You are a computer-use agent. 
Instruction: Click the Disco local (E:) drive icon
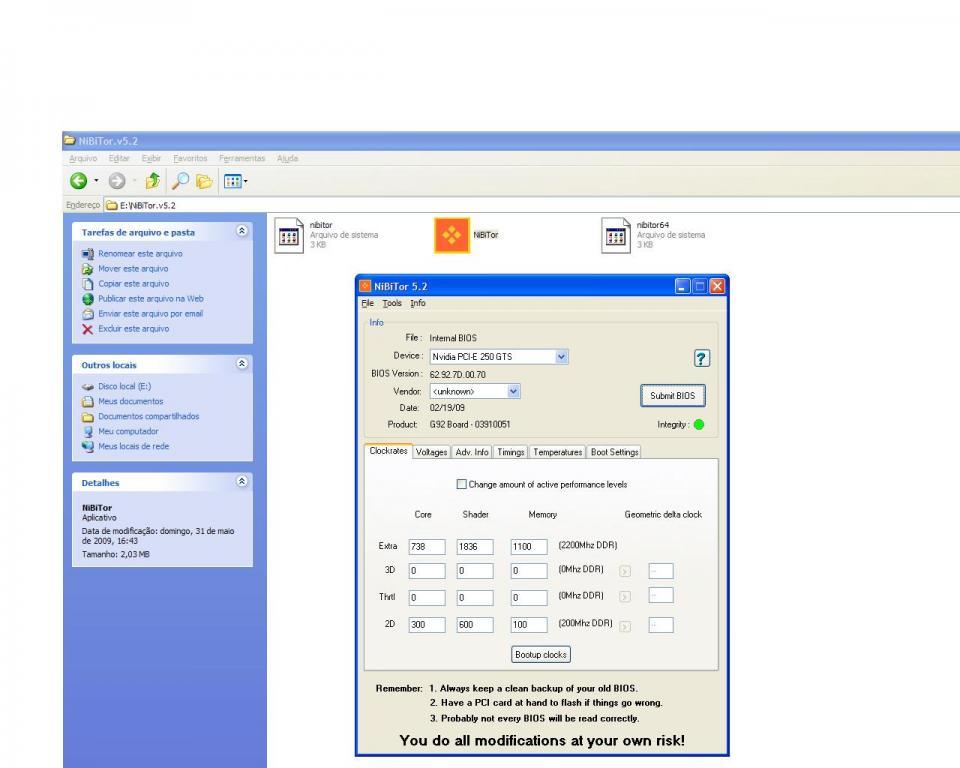(x=88, y=386)
